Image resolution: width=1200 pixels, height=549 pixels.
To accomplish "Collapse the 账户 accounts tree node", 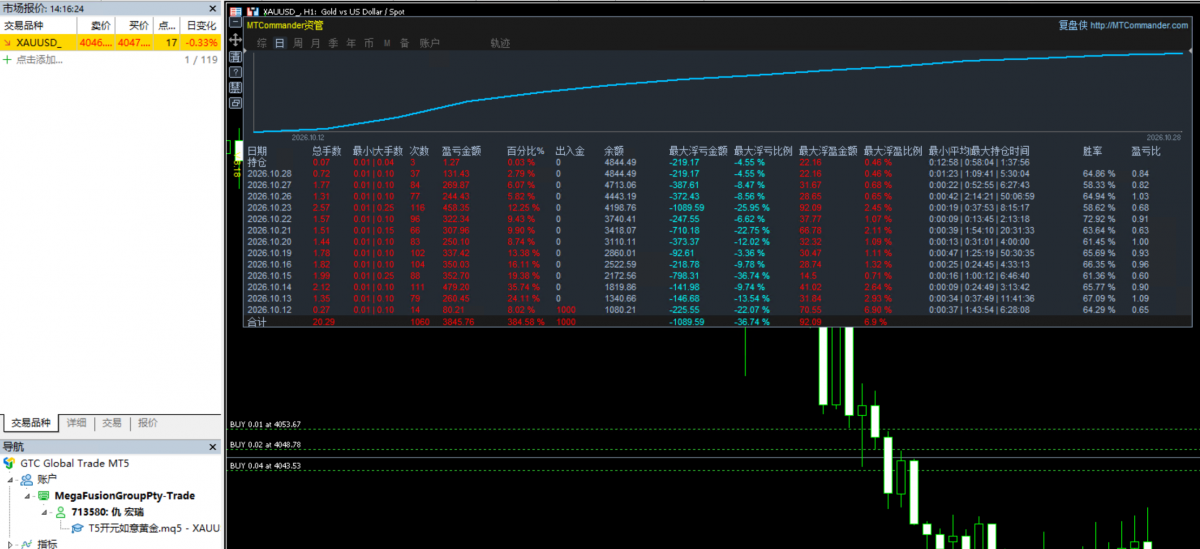I will [x=10, y=480].
